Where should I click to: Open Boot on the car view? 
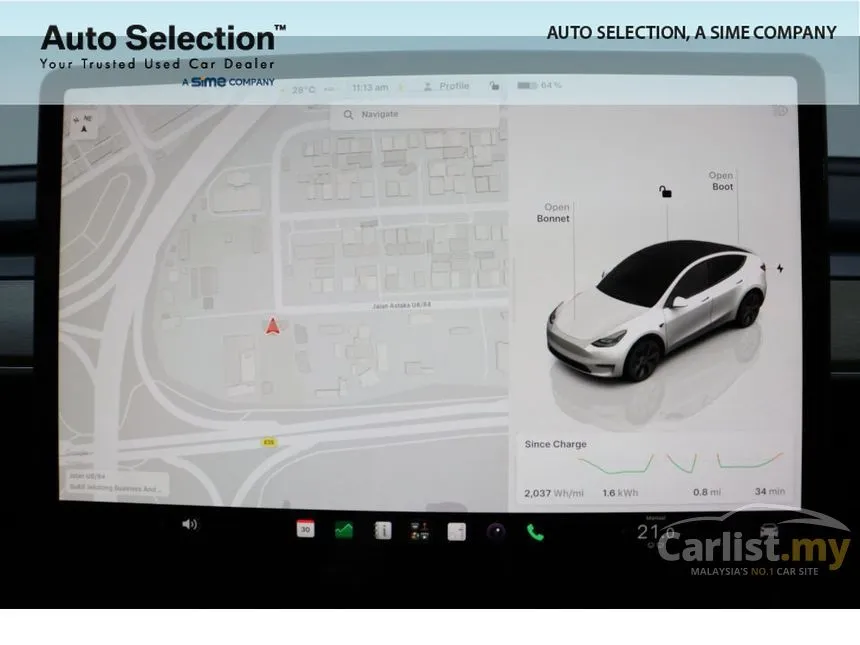click(721, 181)
